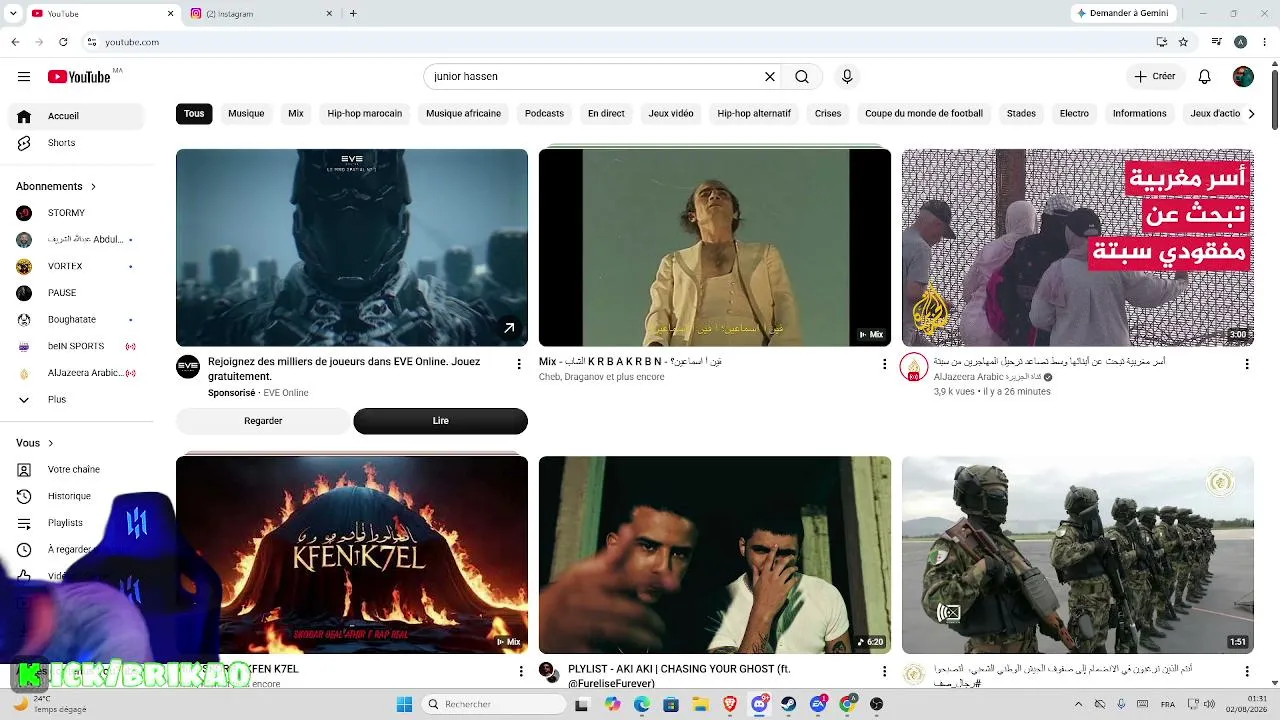Select the Coupe du monde de football chip
1280x720 pixels.
tap(924, 114)
